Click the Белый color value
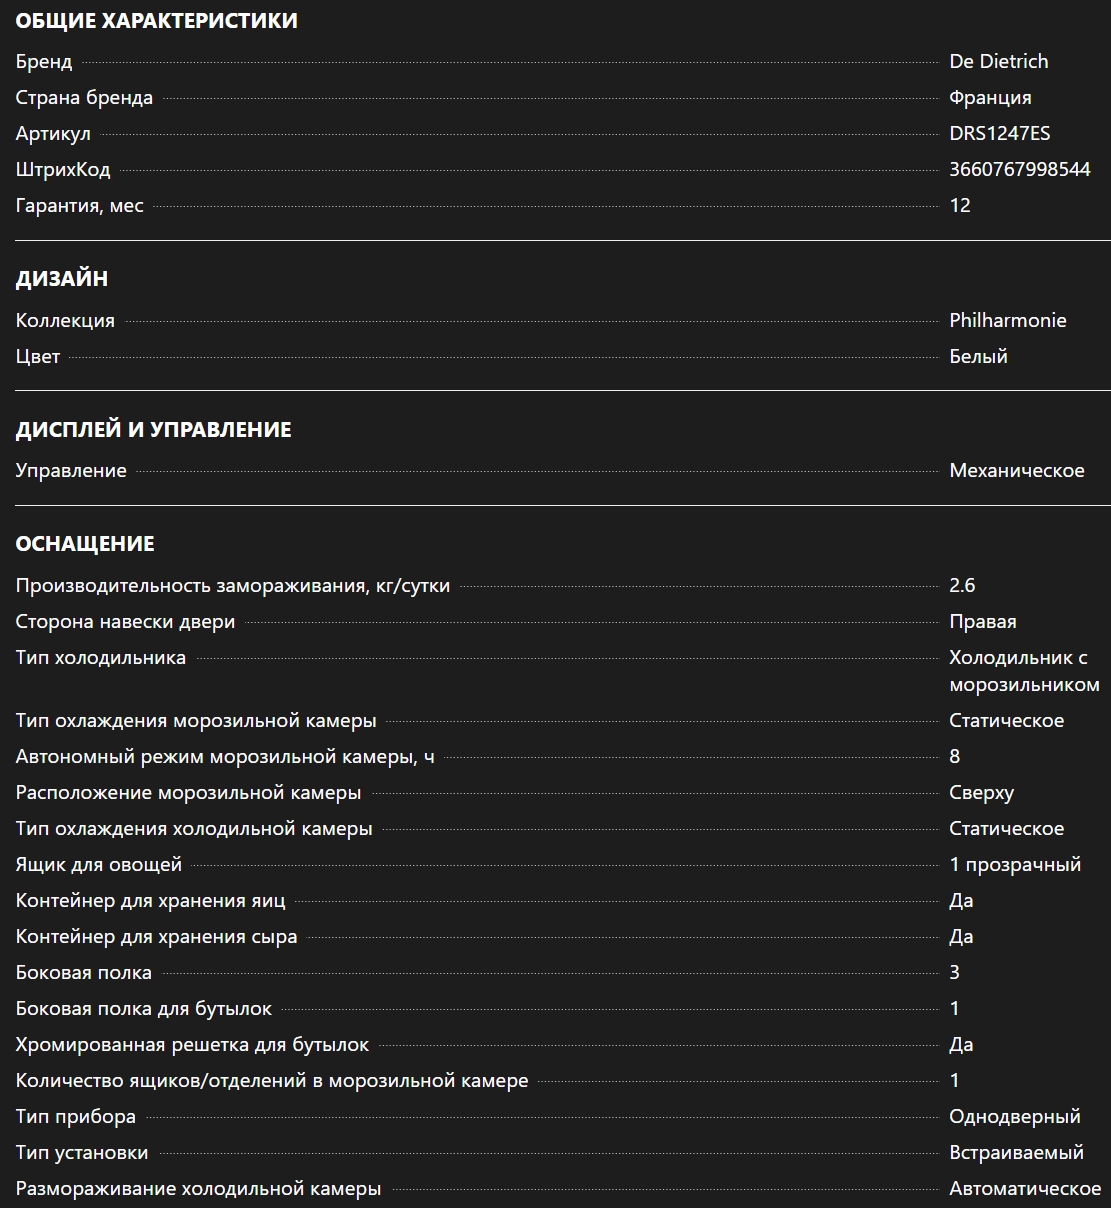1111x1208 pixels. point(978,356)
